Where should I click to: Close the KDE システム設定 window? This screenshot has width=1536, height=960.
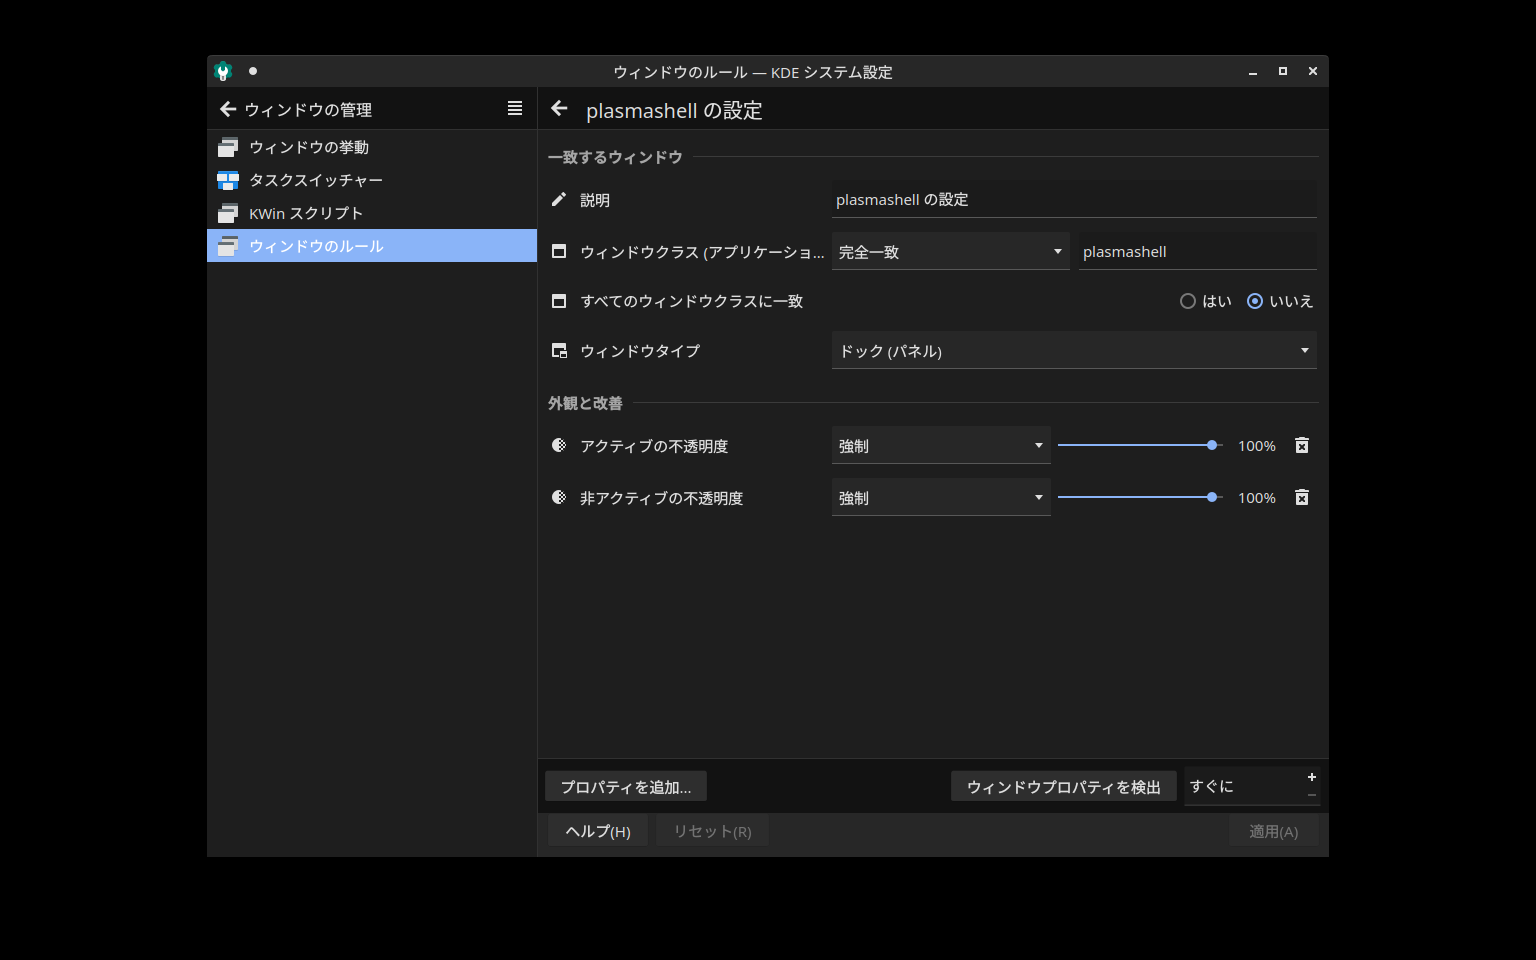pos(1313,72)
